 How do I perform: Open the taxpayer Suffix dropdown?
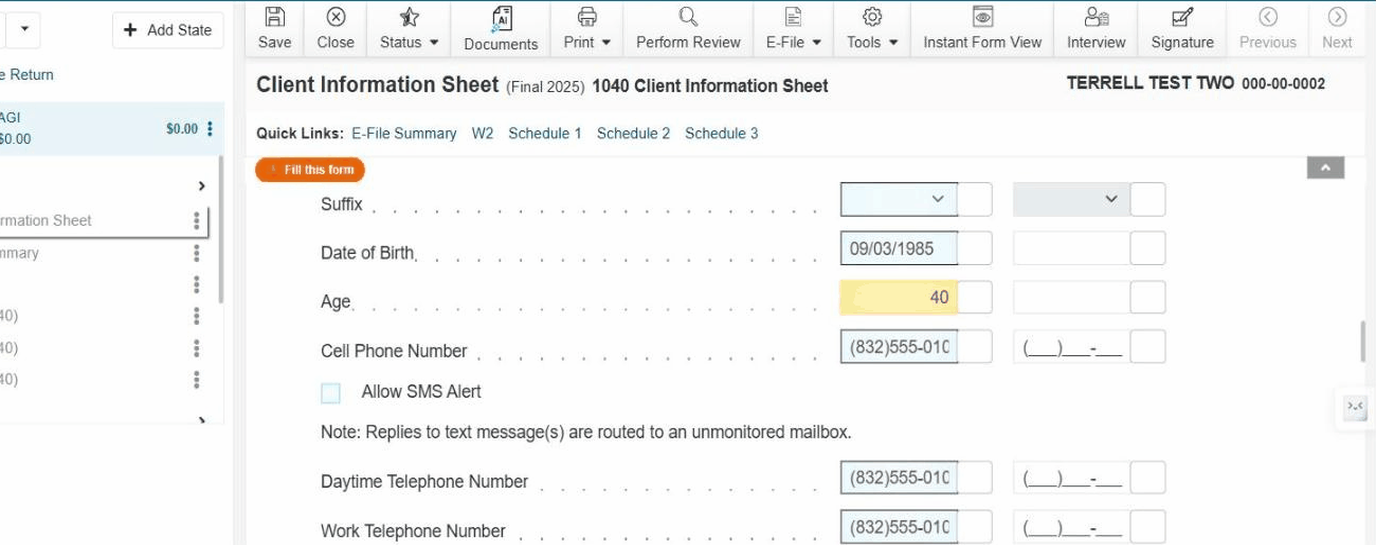coord(899,199)
